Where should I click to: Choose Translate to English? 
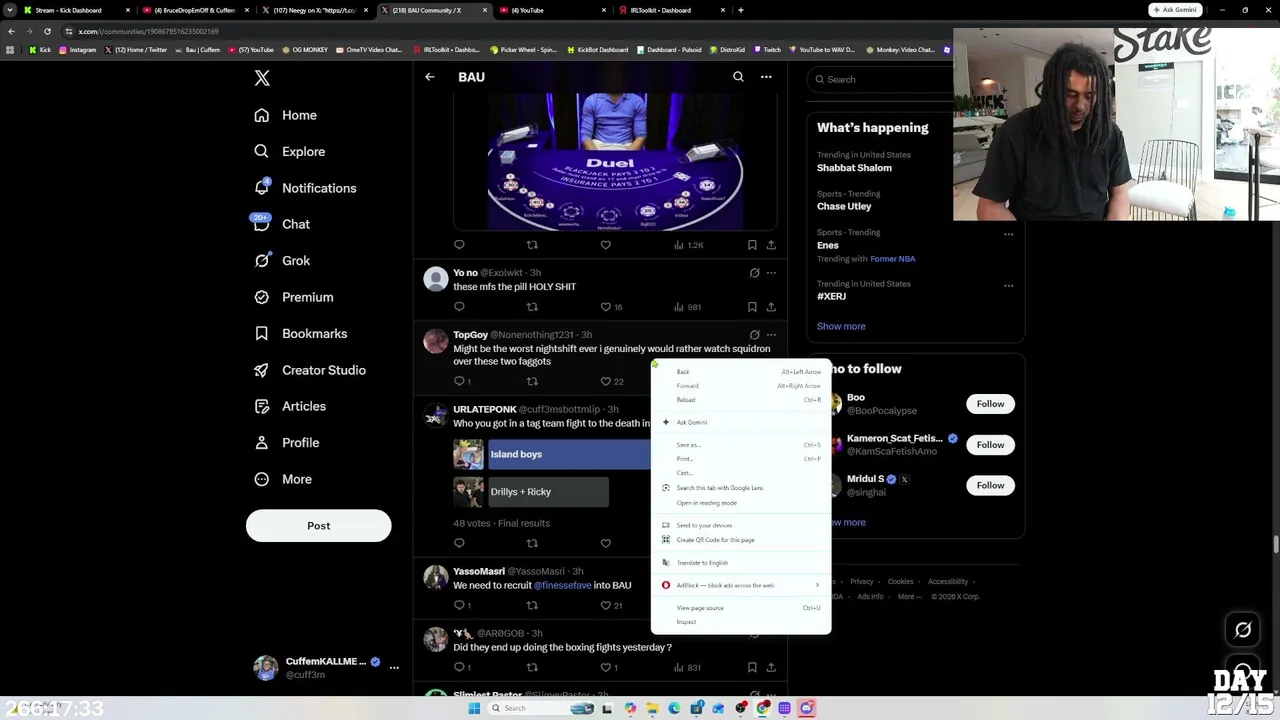pos(741,563)
